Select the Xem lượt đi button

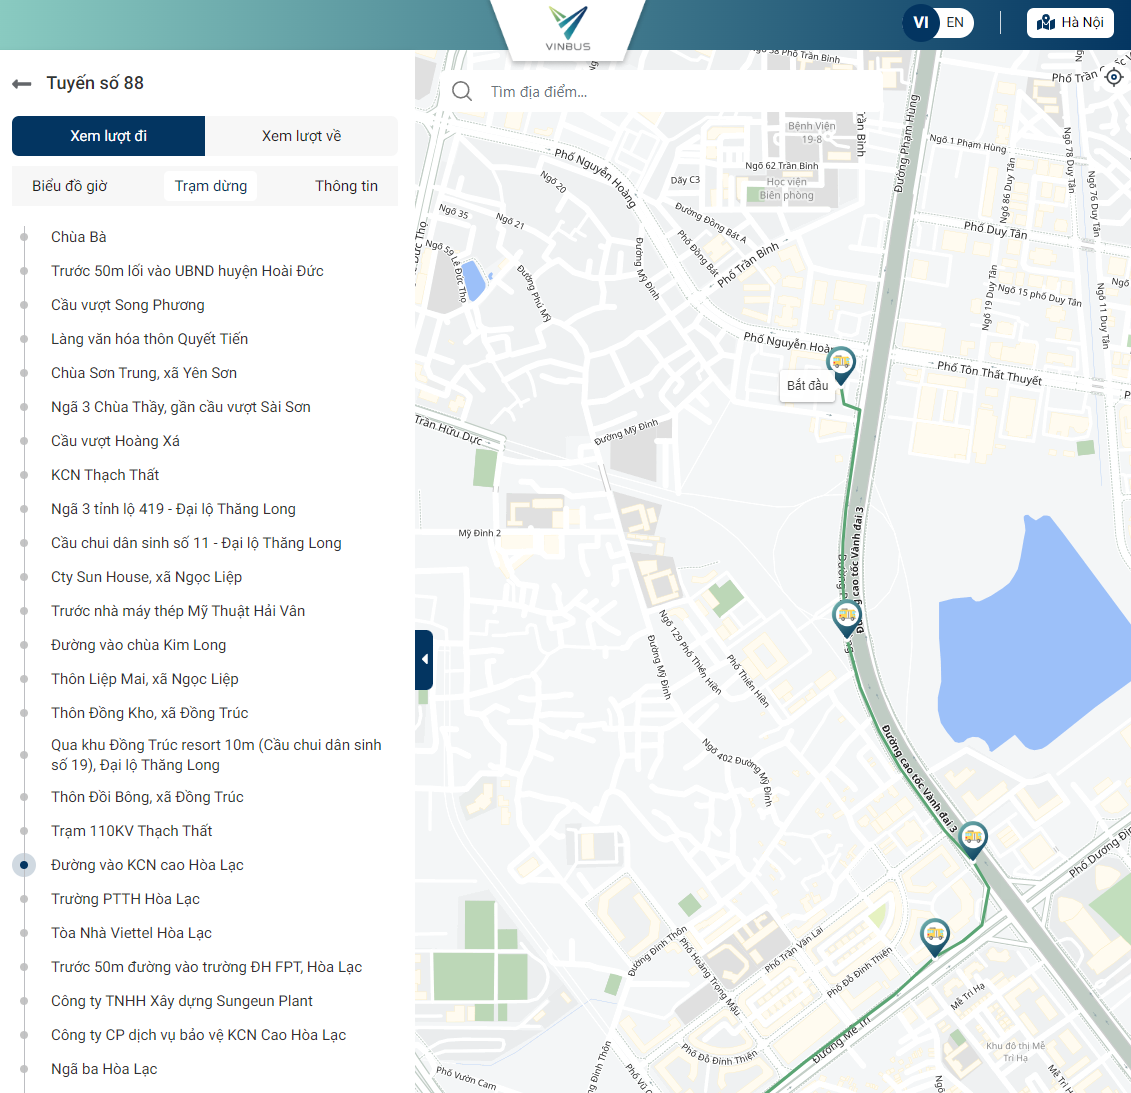click(108, 136)
